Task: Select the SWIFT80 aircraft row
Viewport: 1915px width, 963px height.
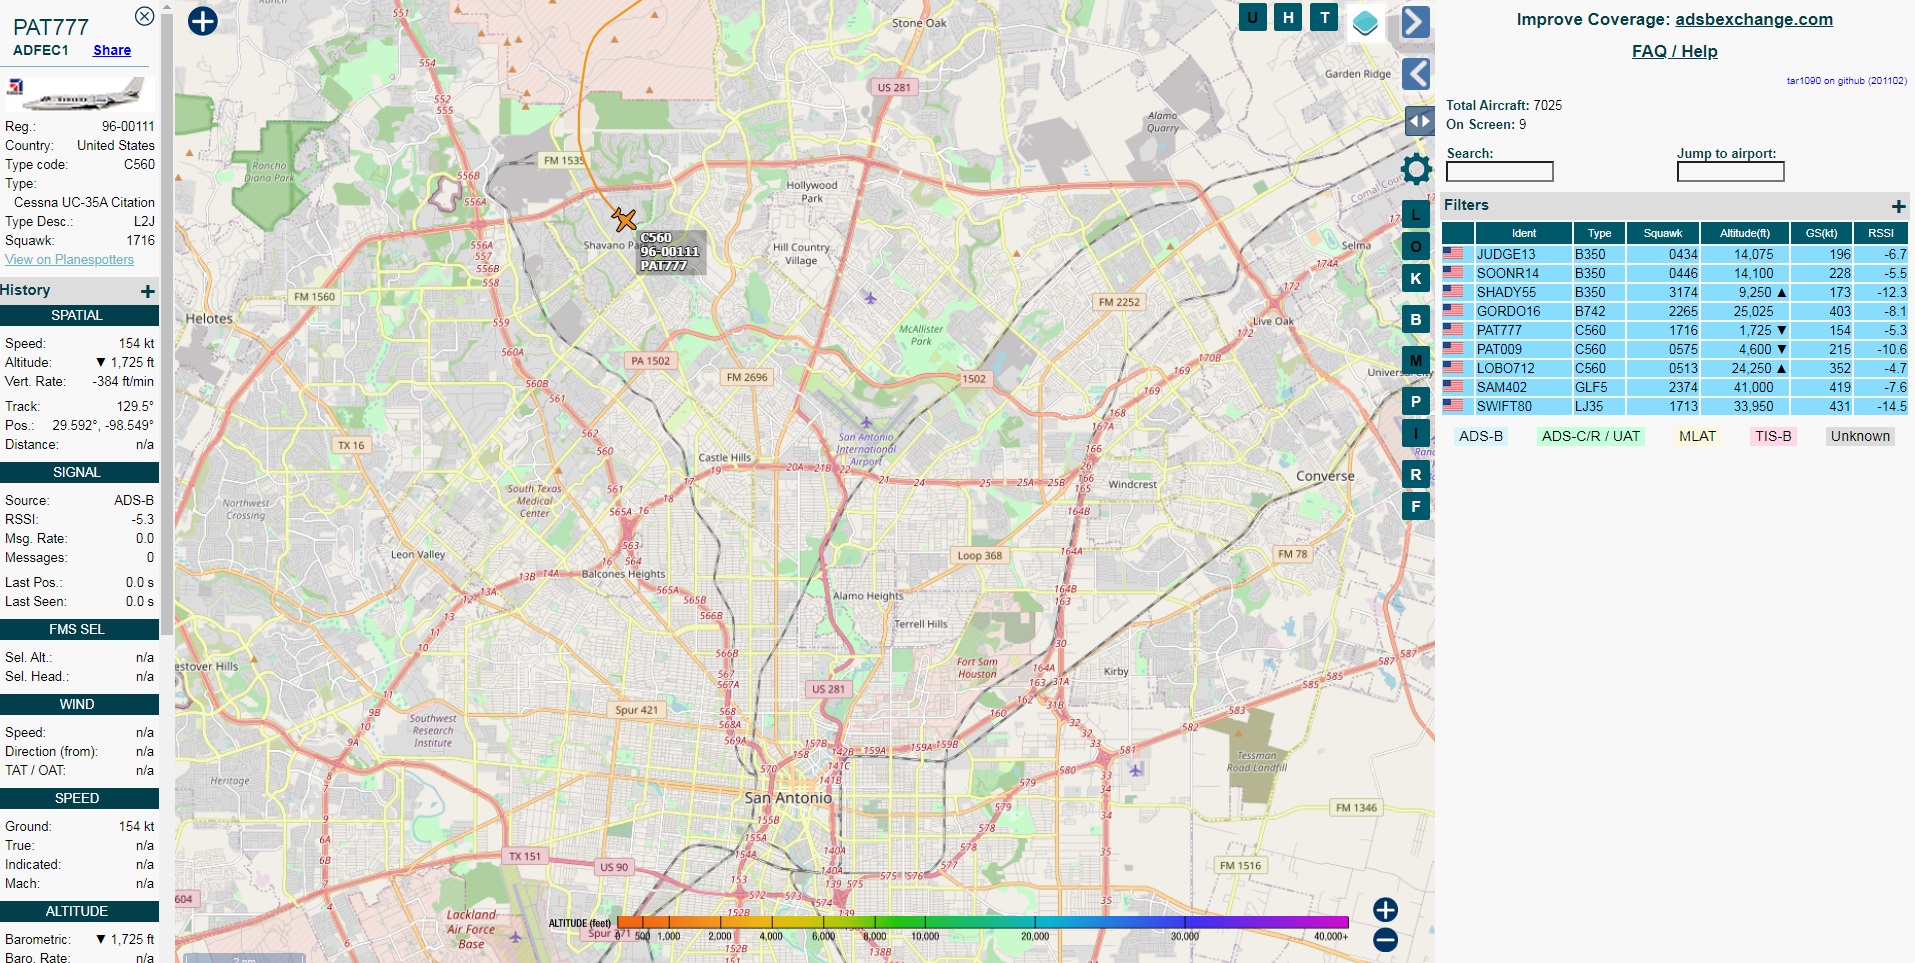Action: coord(1675,406)
